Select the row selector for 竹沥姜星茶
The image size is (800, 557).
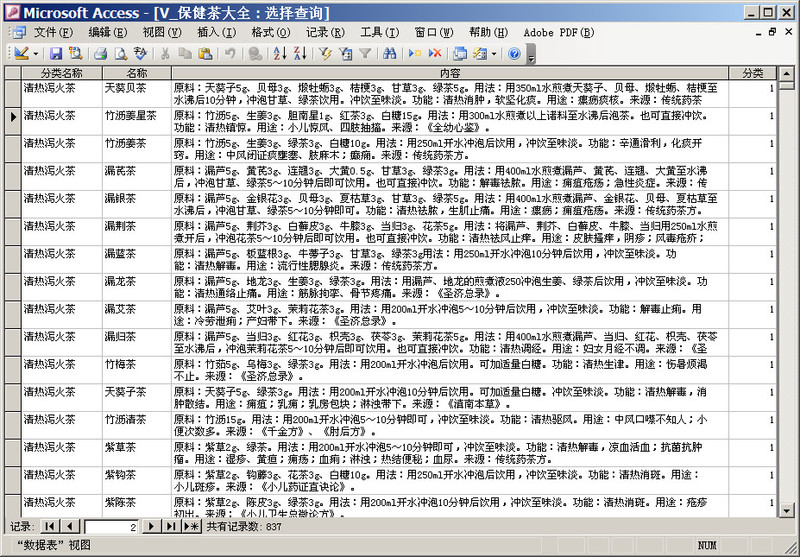(13, 121)
